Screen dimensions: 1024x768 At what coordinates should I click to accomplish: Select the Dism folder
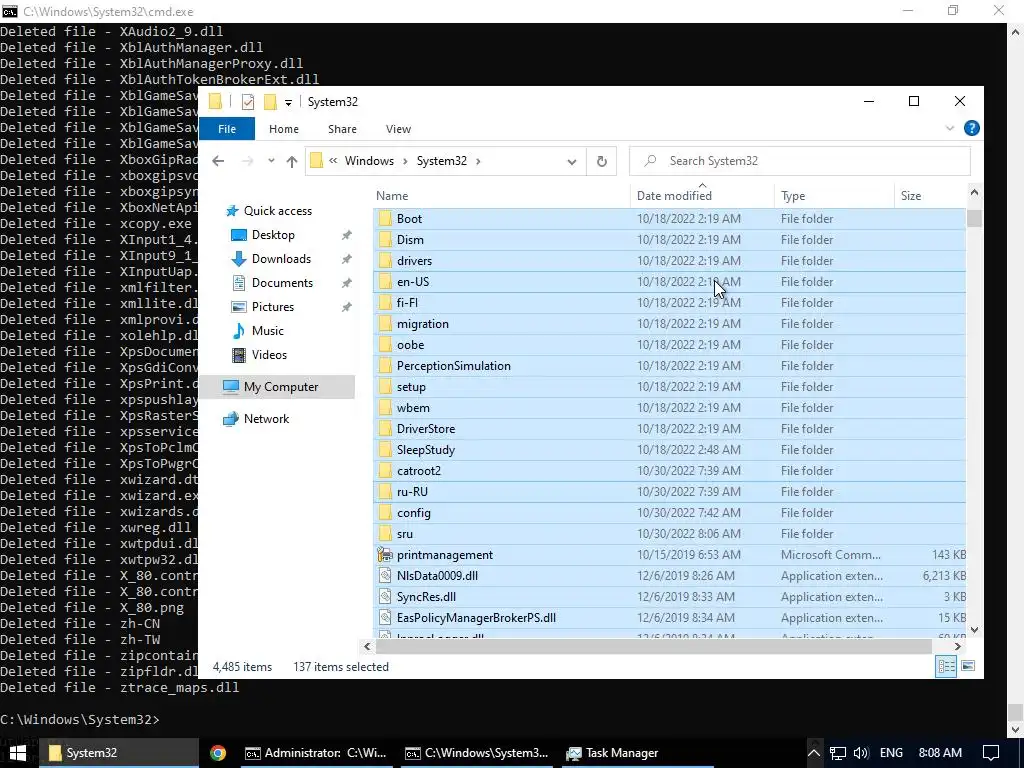669,240
